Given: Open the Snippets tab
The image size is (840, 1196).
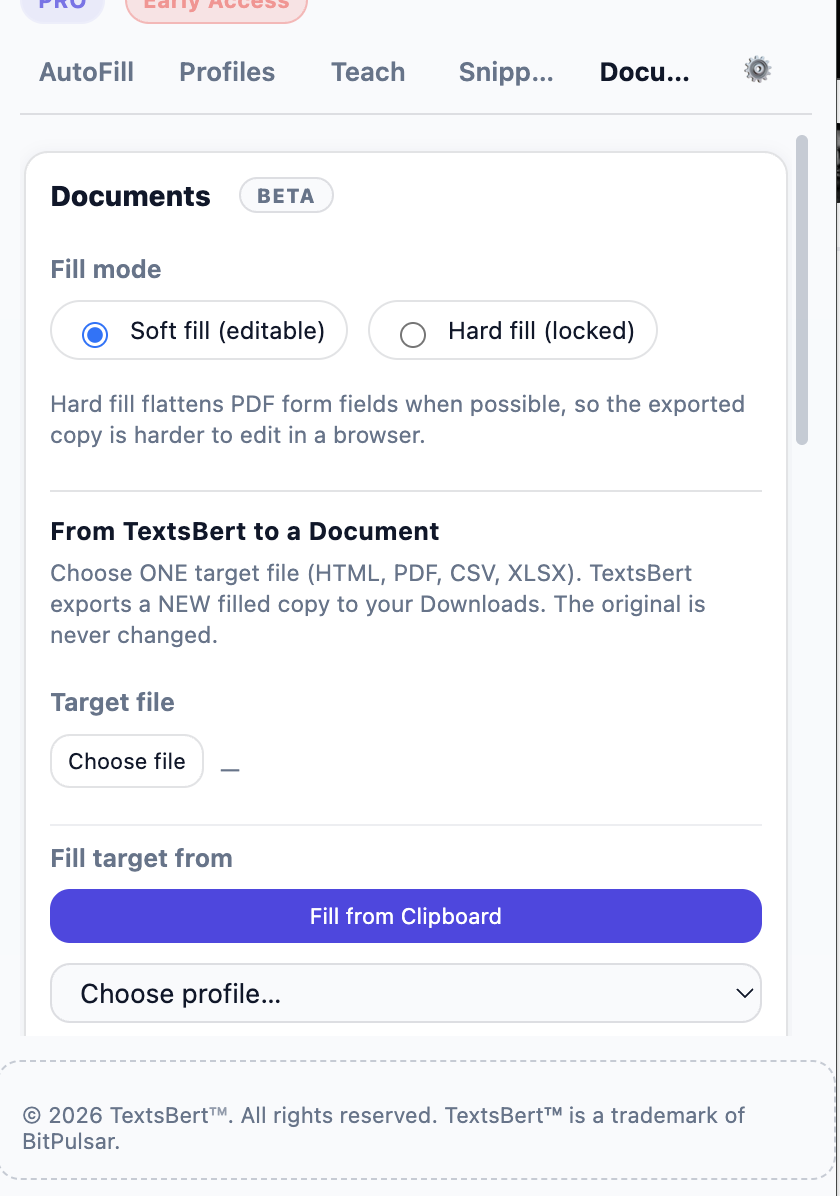Looking at the screenshot, I should click(x=506, y=72).
